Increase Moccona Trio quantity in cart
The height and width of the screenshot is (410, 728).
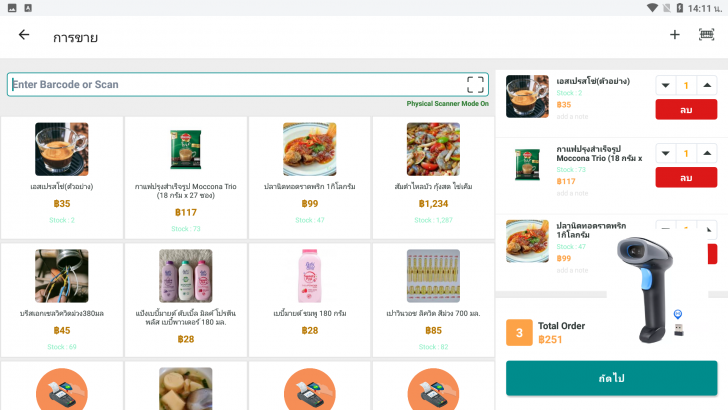click(x=708, y=154)
